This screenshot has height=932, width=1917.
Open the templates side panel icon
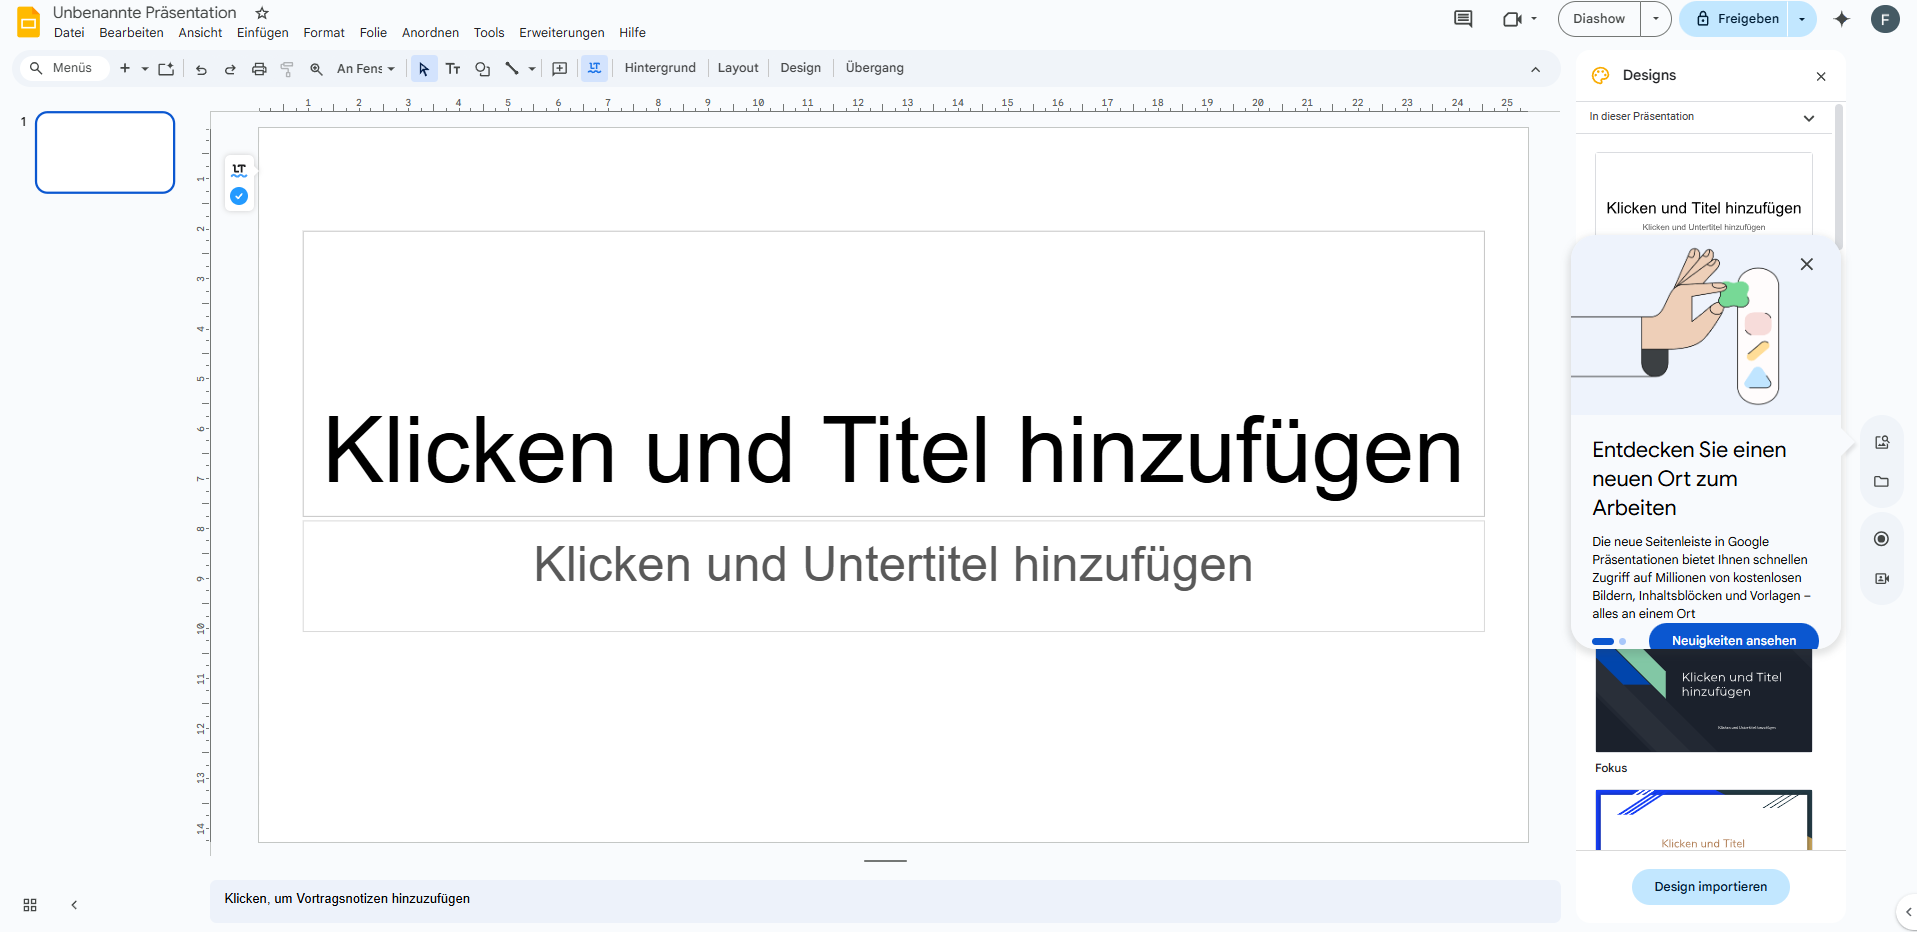[x=1881, y=442]
